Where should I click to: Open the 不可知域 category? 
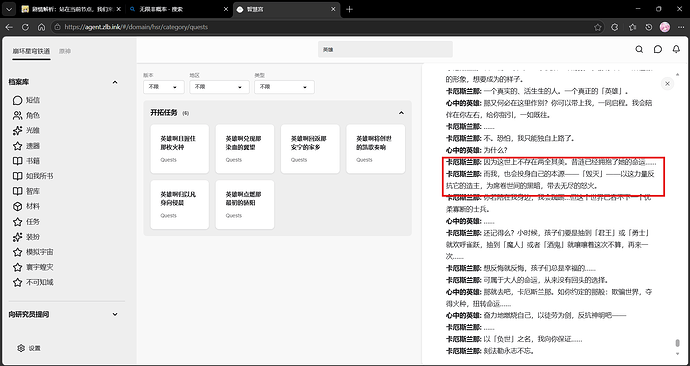[33, 282]
